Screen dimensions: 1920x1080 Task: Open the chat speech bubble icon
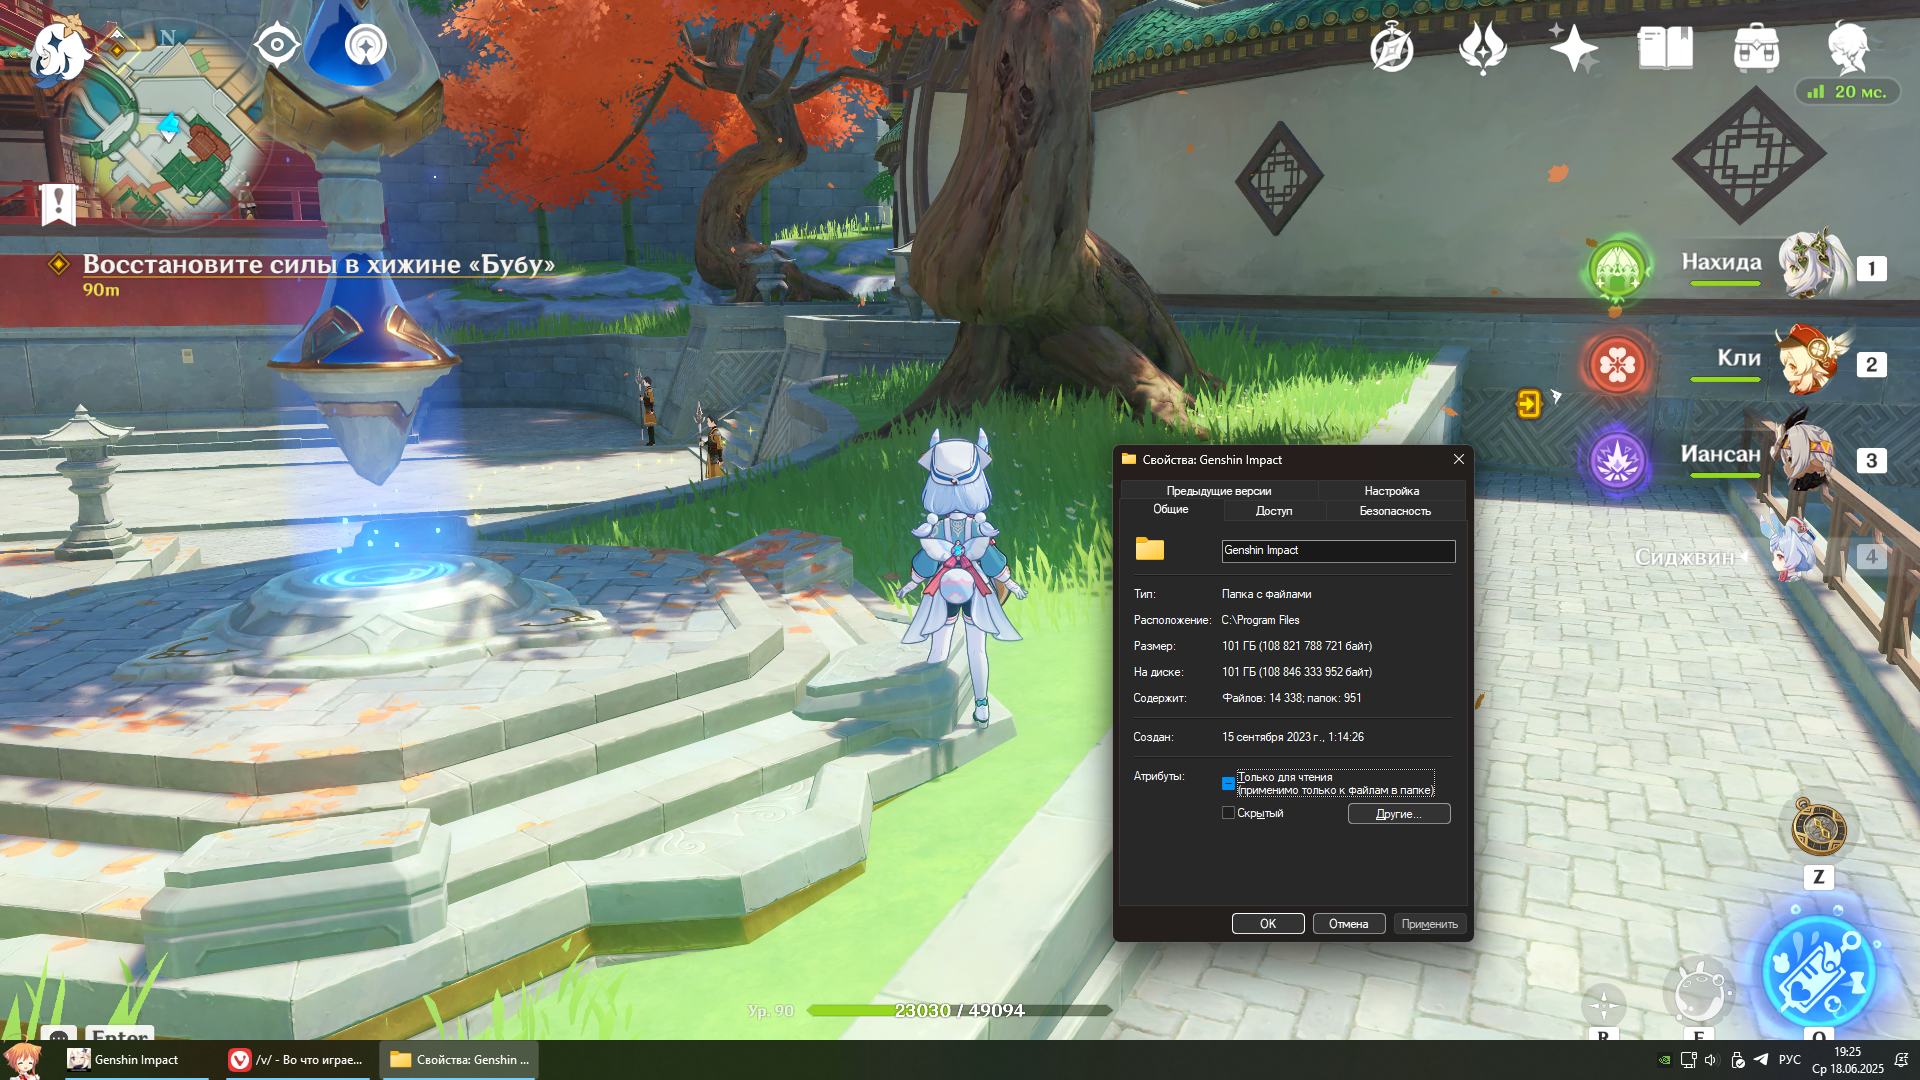(60, 1034)
